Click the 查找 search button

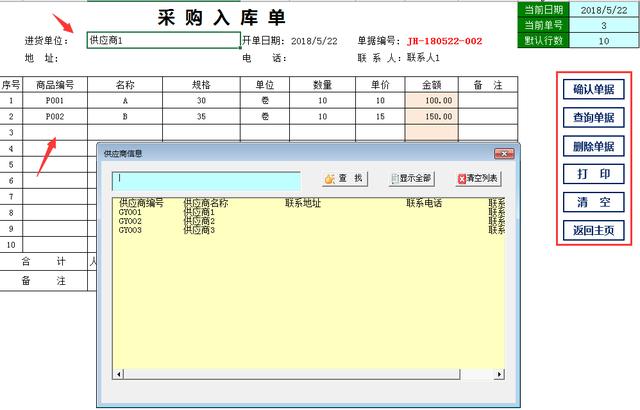[x=344, y=179]
